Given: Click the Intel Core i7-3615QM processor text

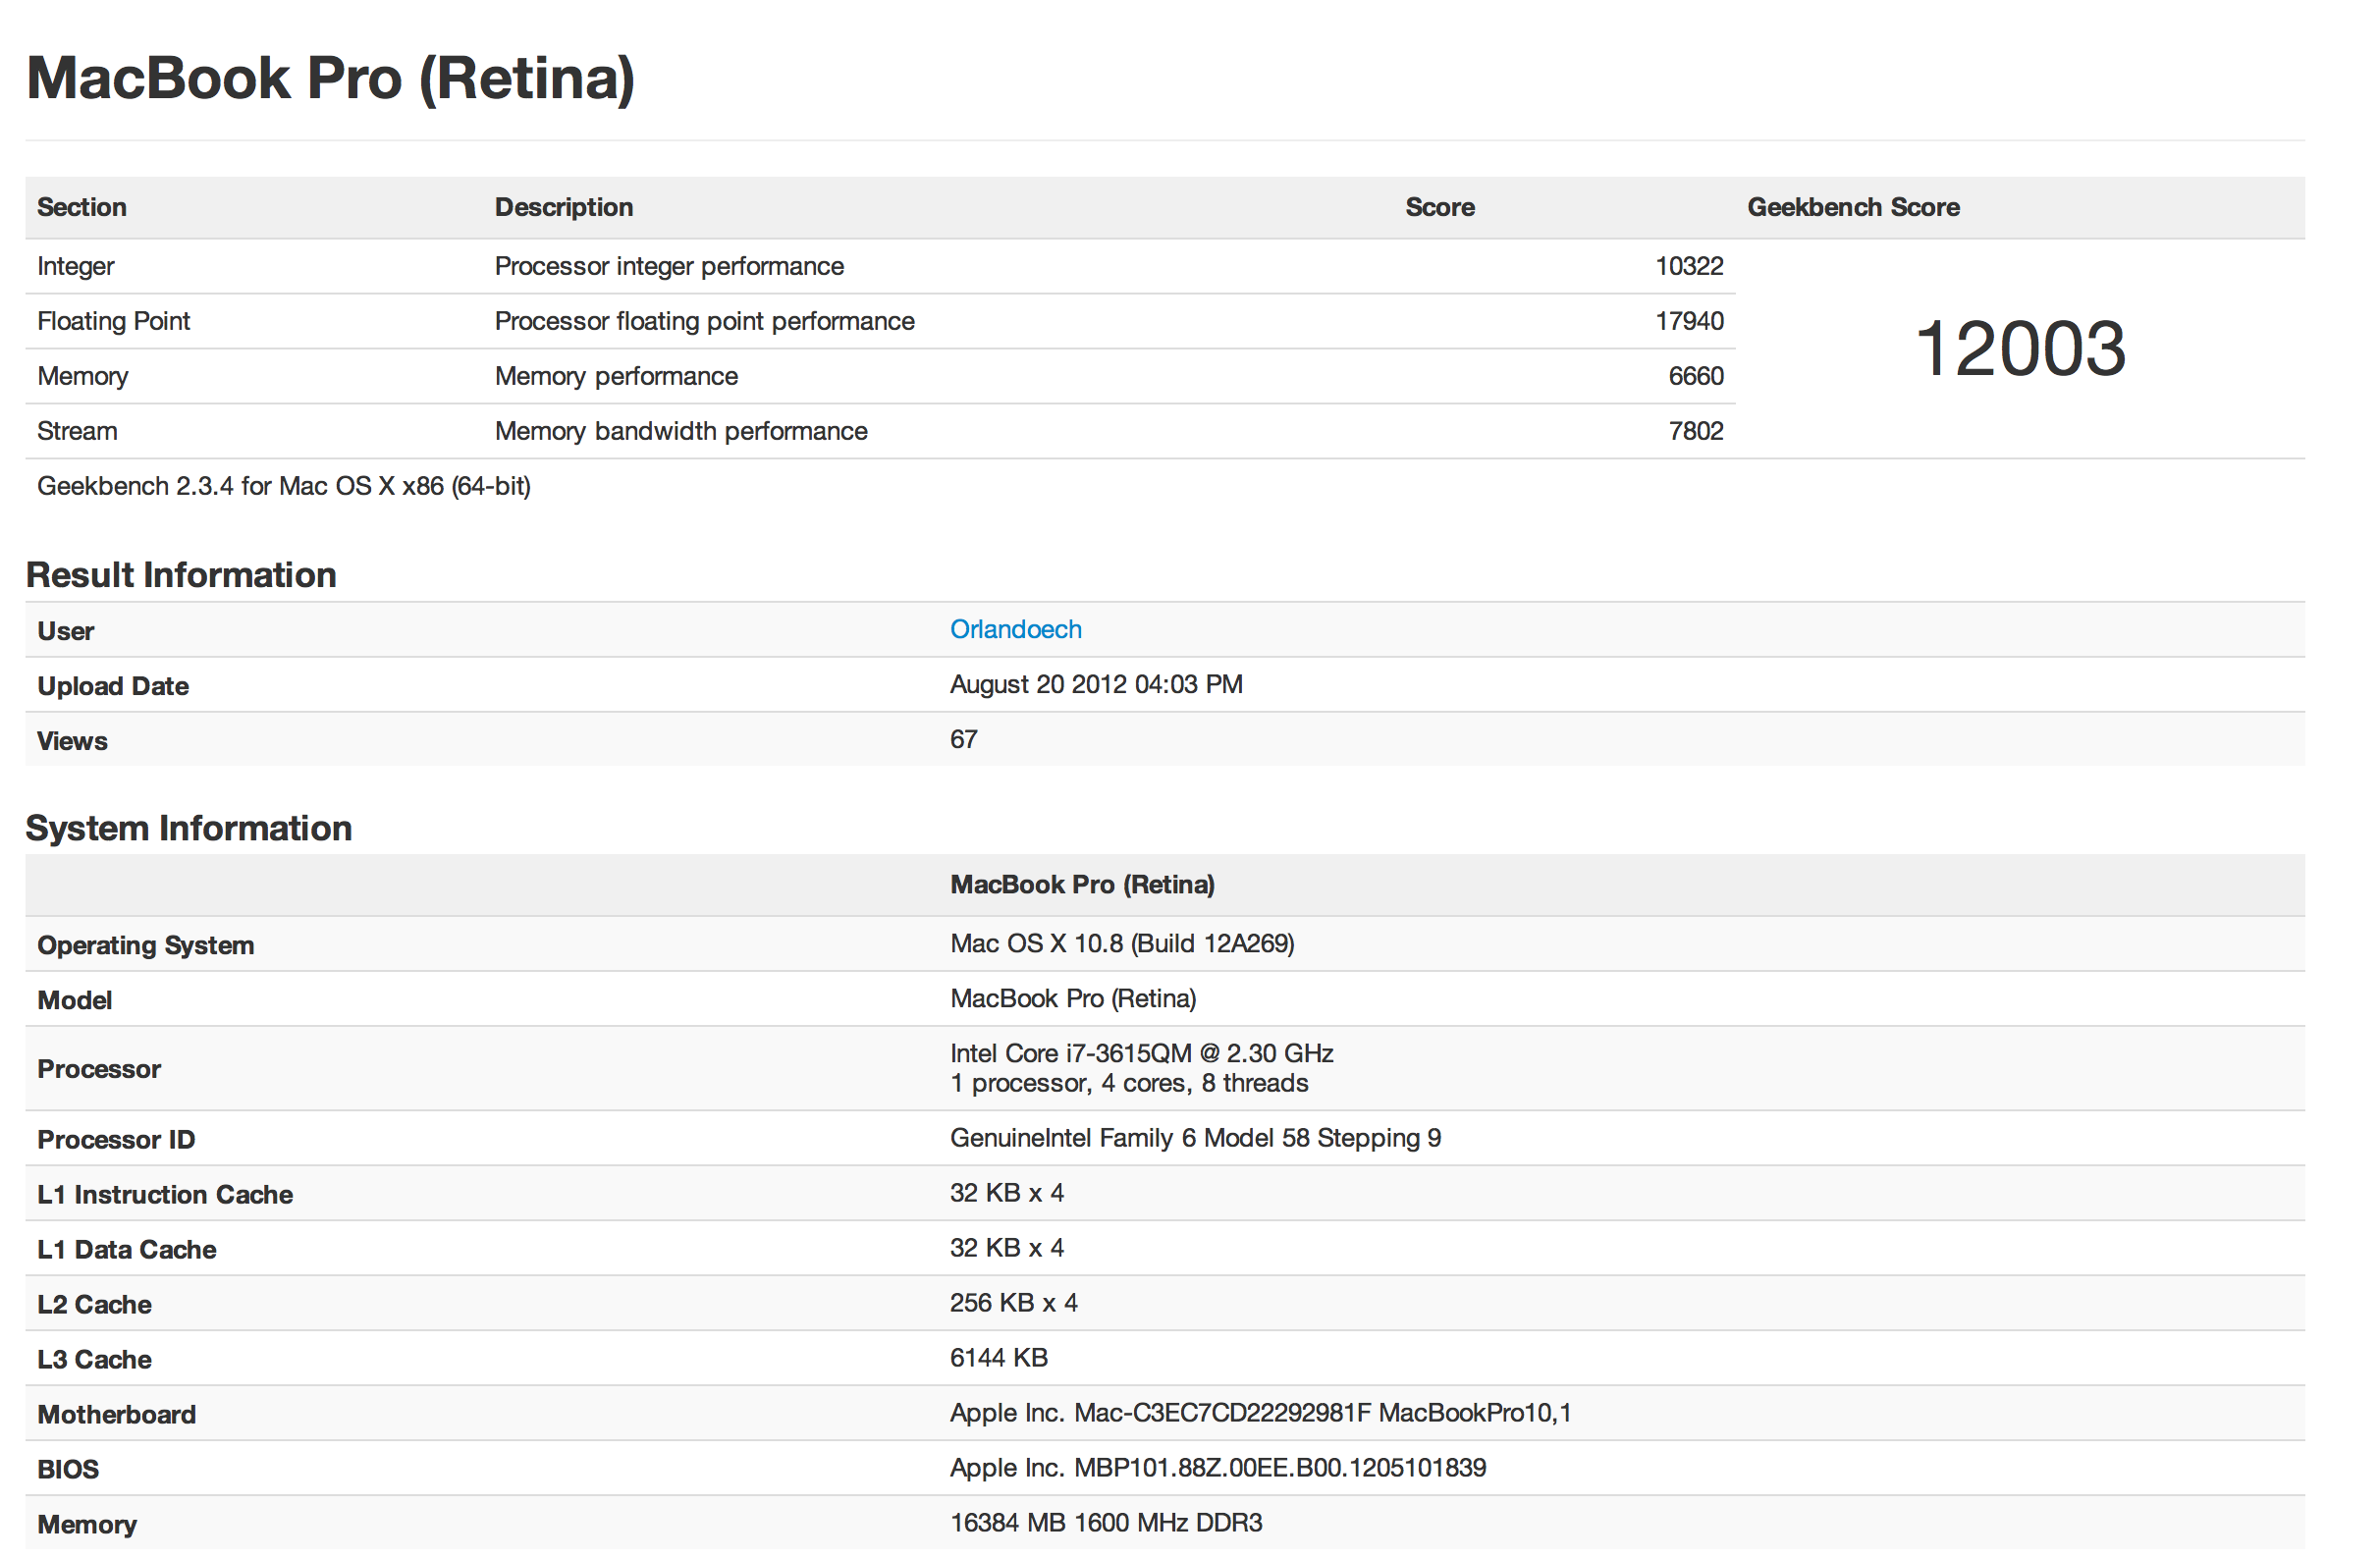Looking at the screenshot, I should (1141, 1053).
